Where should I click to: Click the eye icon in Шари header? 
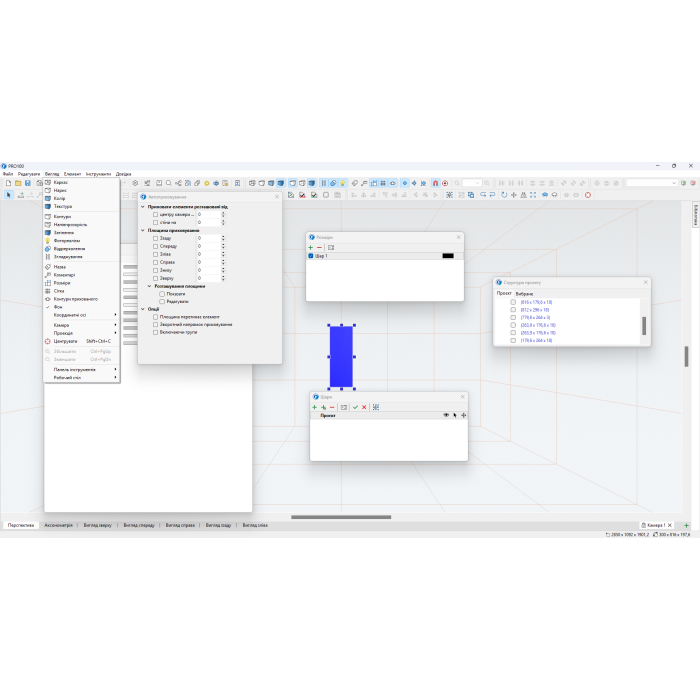point(446,415)
